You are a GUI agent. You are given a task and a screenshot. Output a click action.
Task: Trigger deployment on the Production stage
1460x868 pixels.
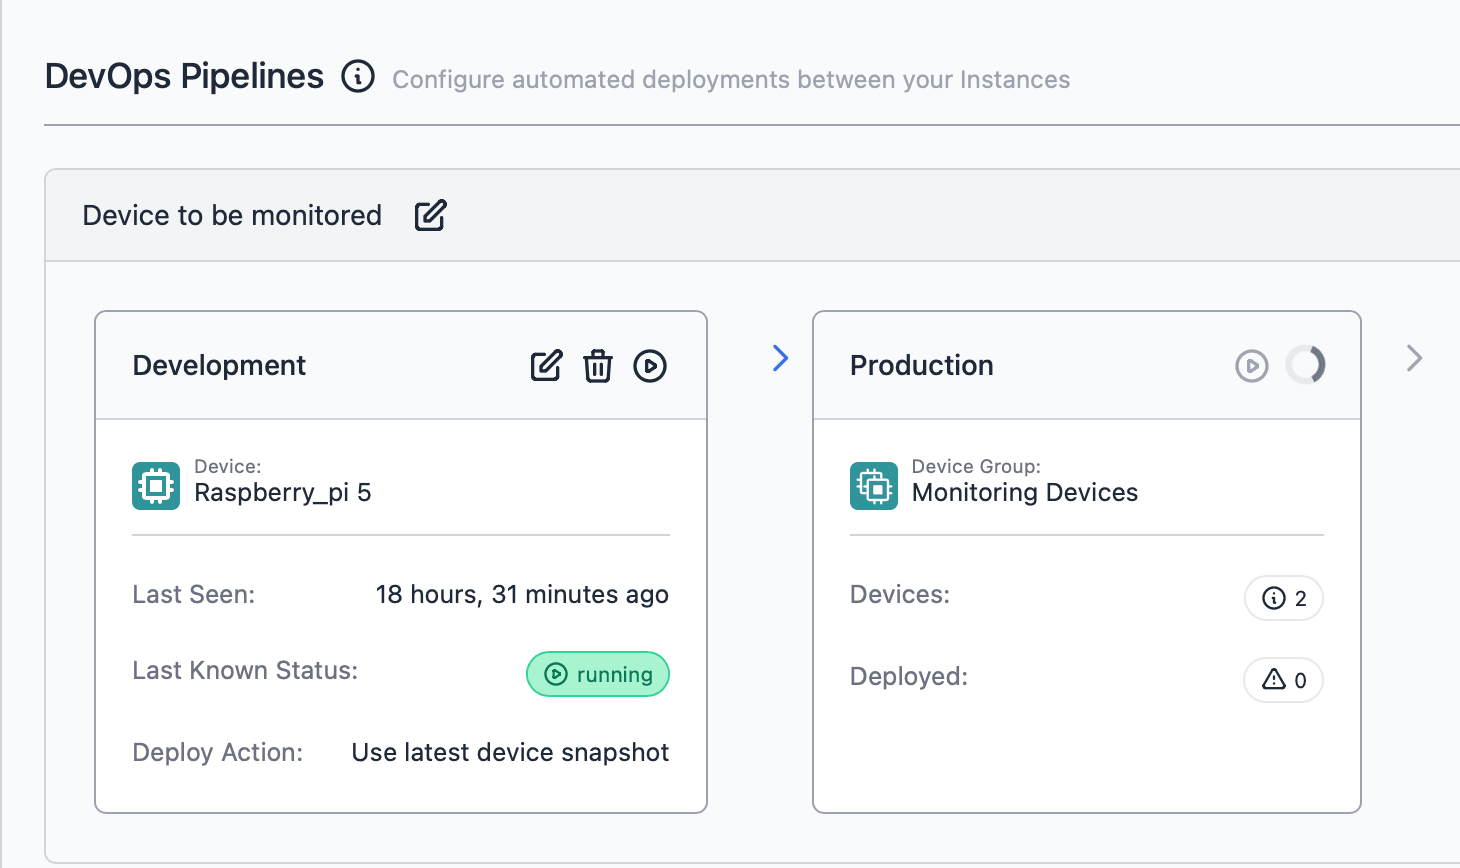(1251, 366)
